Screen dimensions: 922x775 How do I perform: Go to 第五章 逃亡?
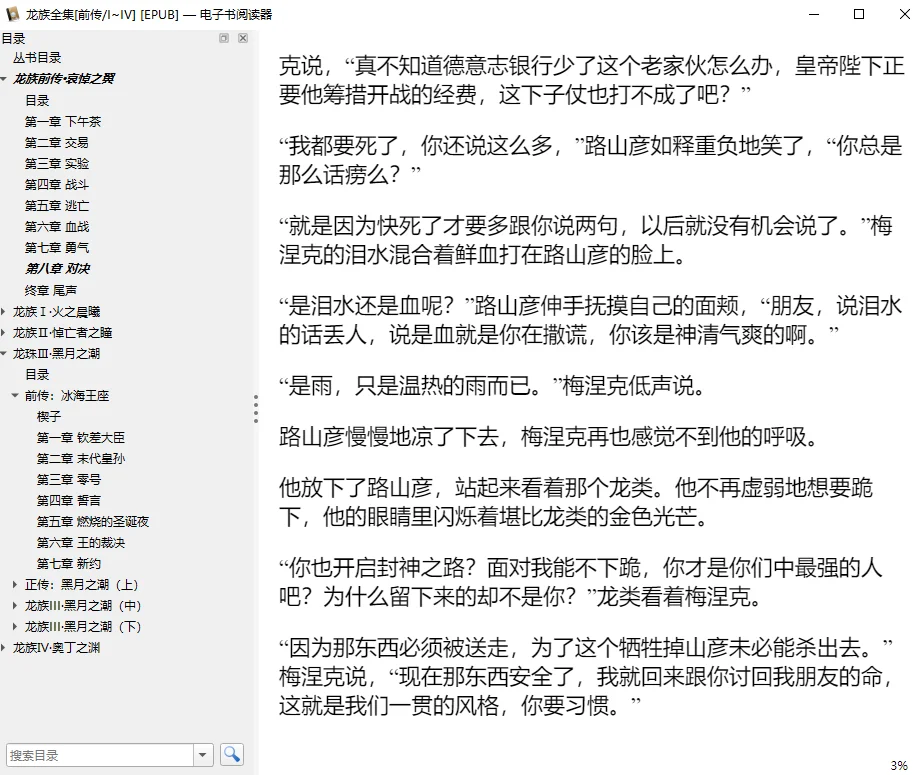click(56, 206)
